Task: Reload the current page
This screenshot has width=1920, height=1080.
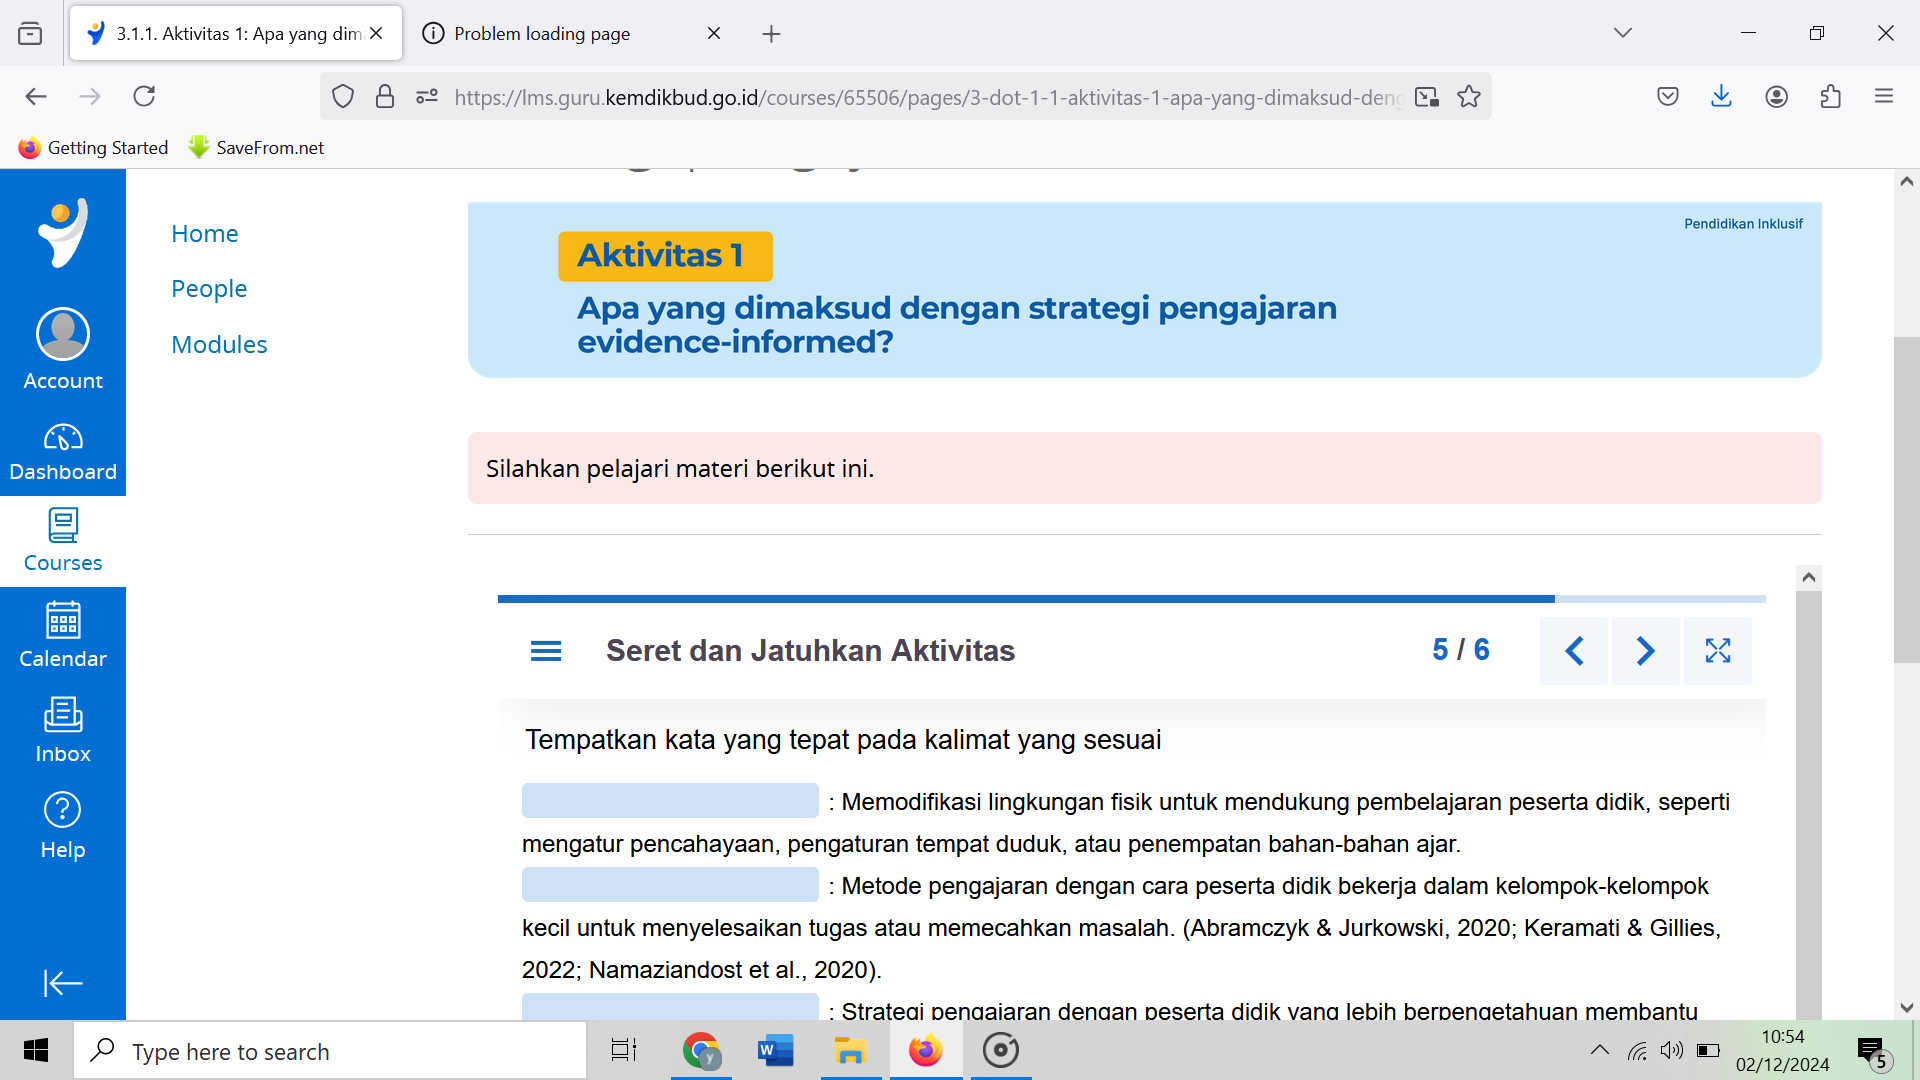Action: pos(144,96)
